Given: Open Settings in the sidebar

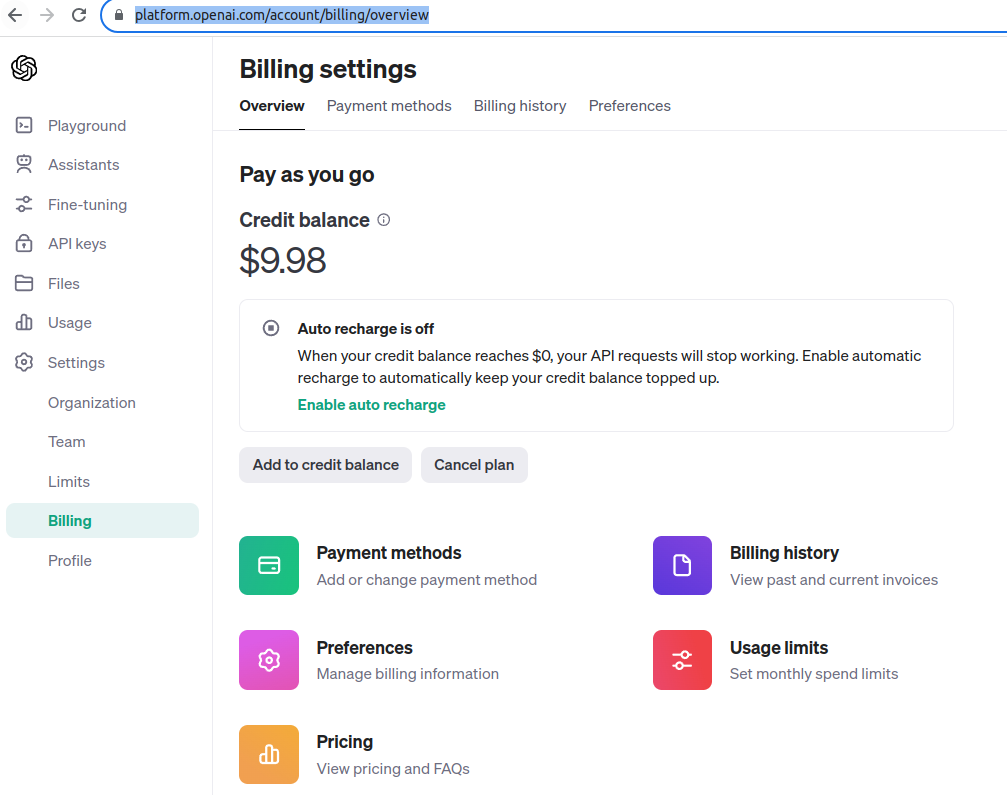Looking at the screenshot, I should [76, 363].
